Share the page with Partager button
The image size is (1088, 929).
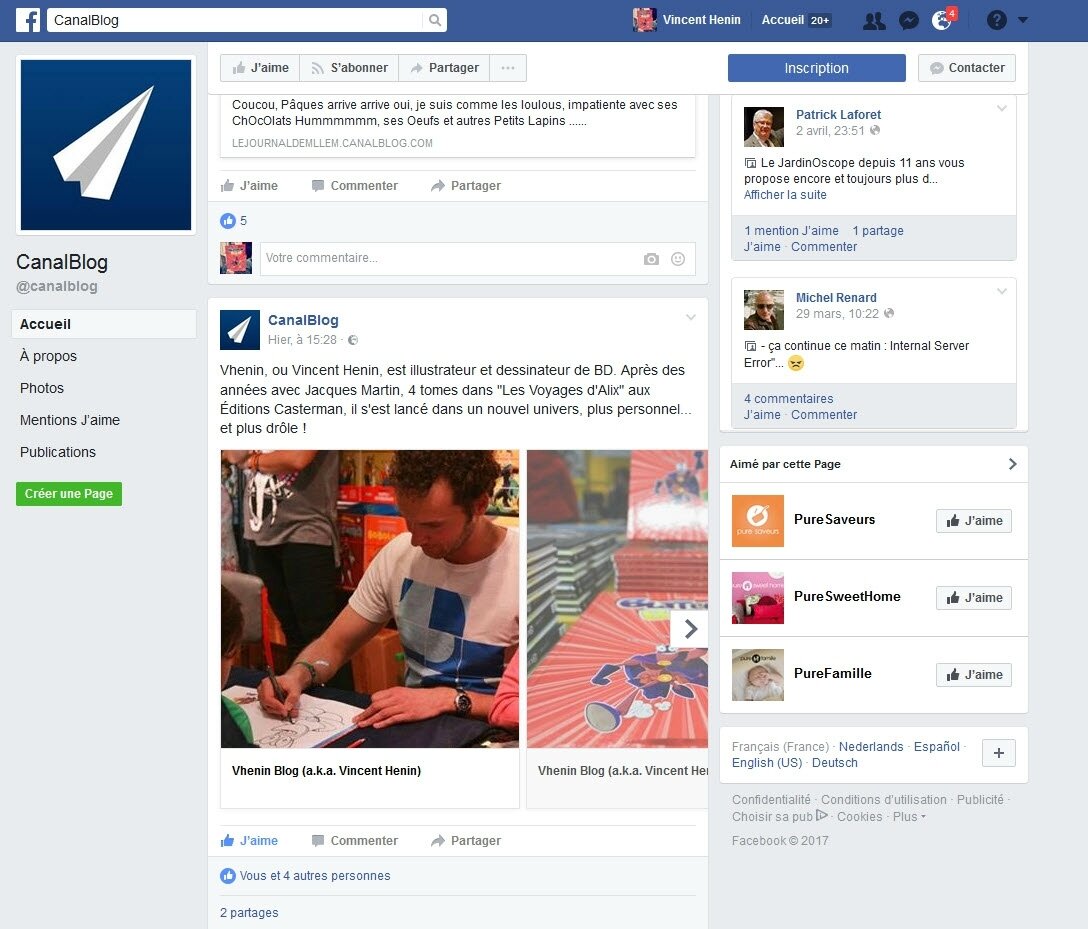click(444, 68)
